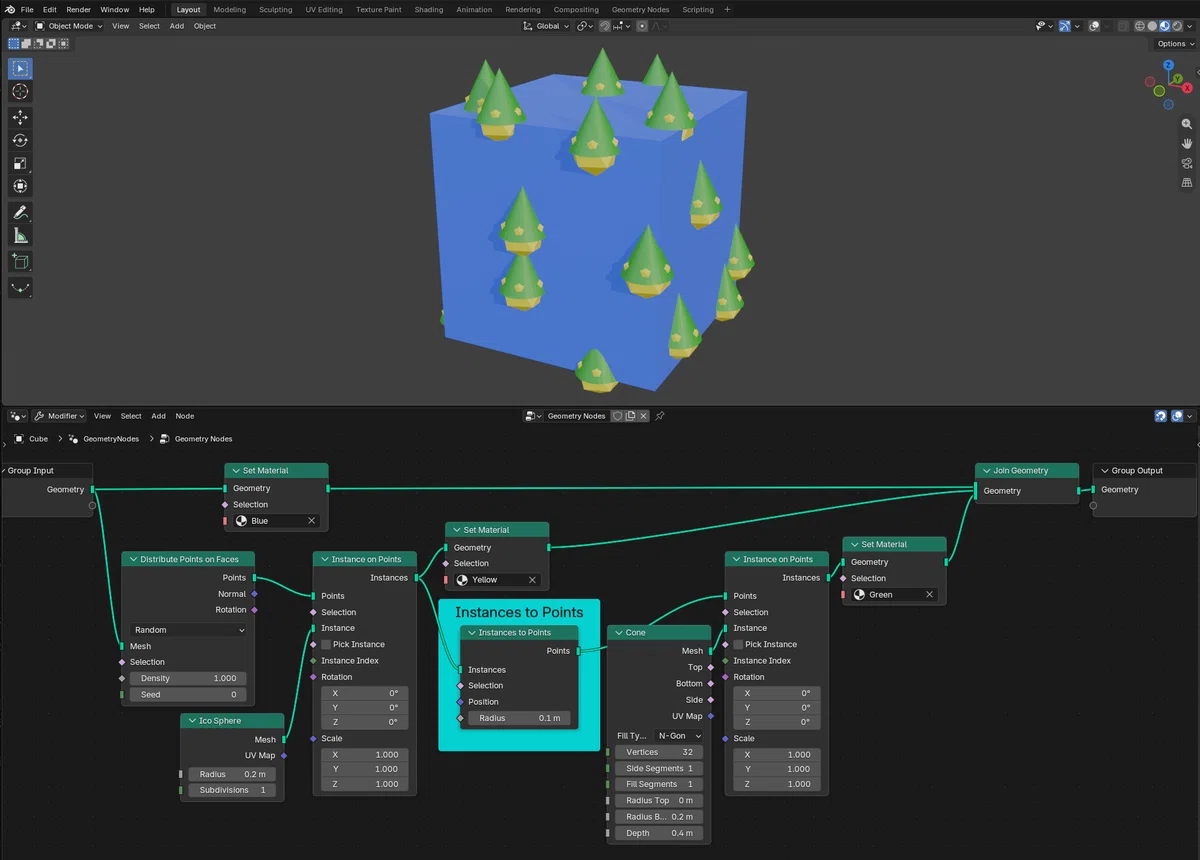Open the Global transform orientation dropdown
This screenshot has width=1200, height=860.
click(546, 26)
